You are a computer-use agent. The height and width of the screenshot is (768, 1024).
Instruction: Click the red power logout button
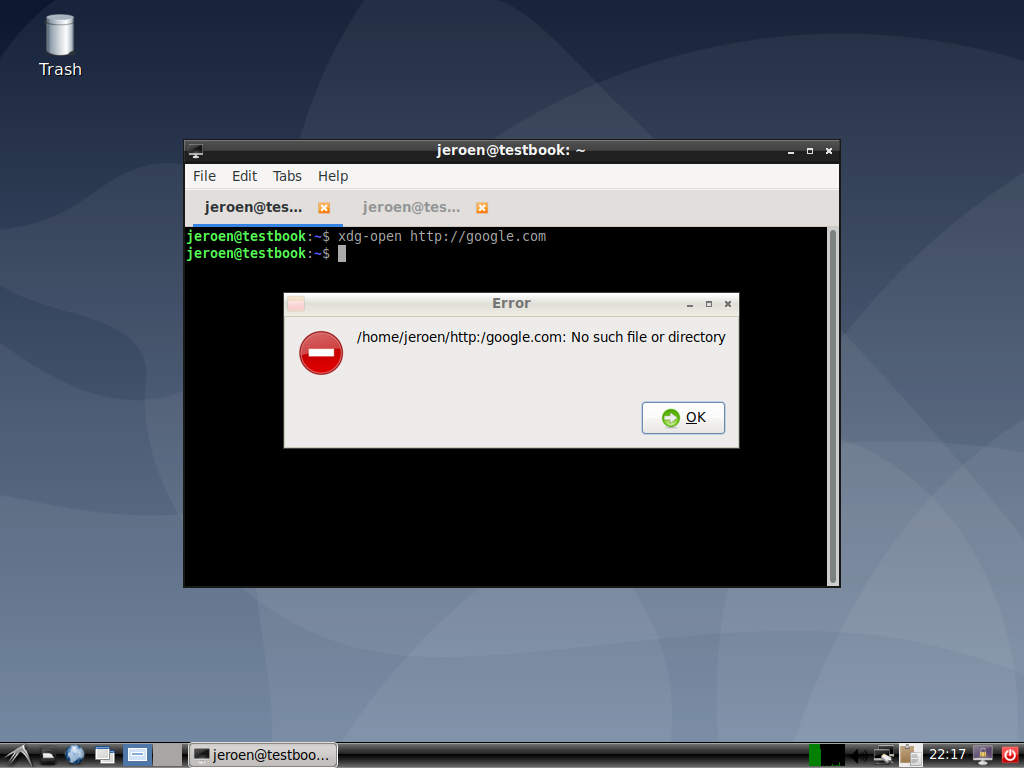pos(1010,756)
